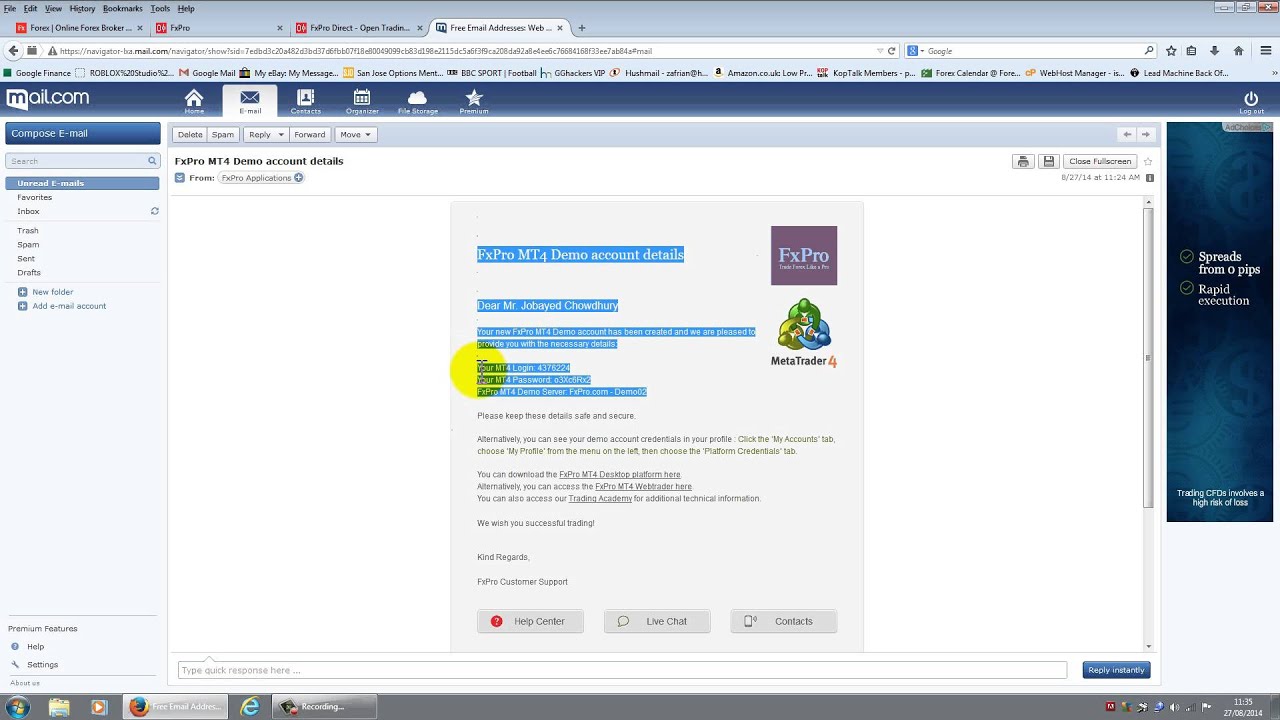Open the Organizer calendar icon

[x=361, y=100]
